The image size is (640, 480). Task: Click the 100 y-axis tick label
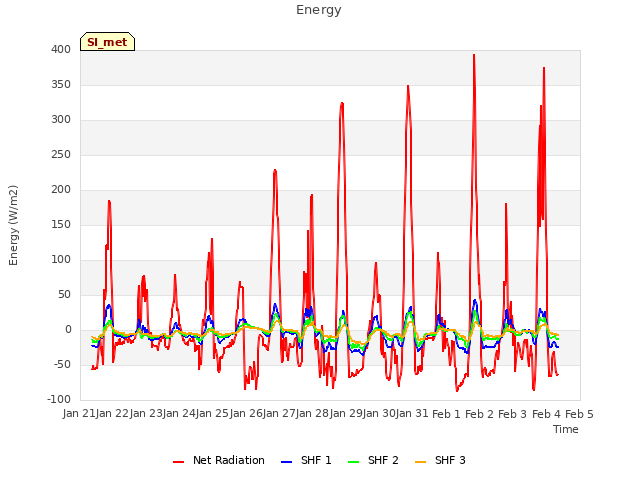coord(61,260)
